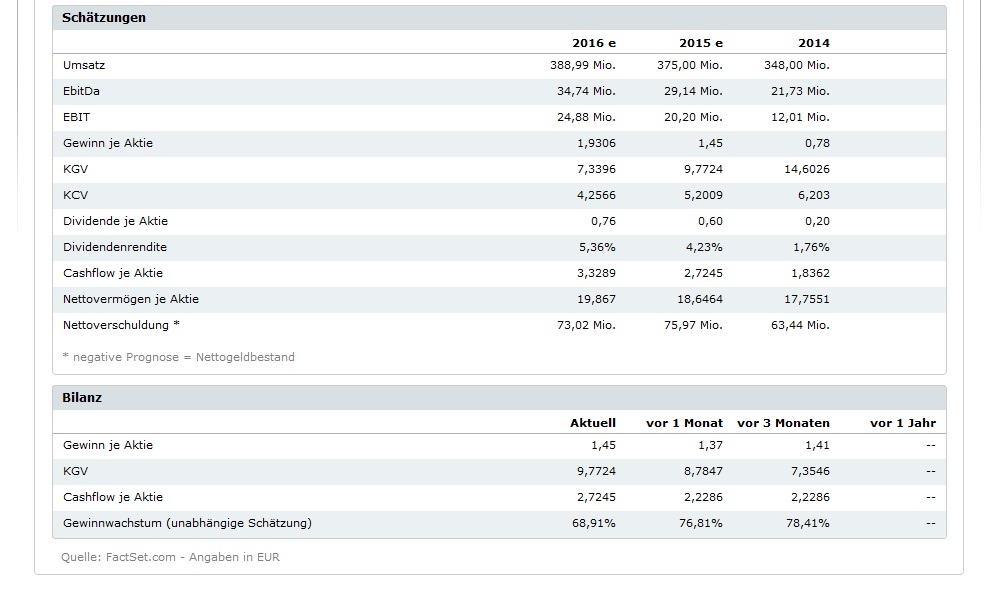
Task: Select the vor 1 Monat column header
Action: coord(684,423)
